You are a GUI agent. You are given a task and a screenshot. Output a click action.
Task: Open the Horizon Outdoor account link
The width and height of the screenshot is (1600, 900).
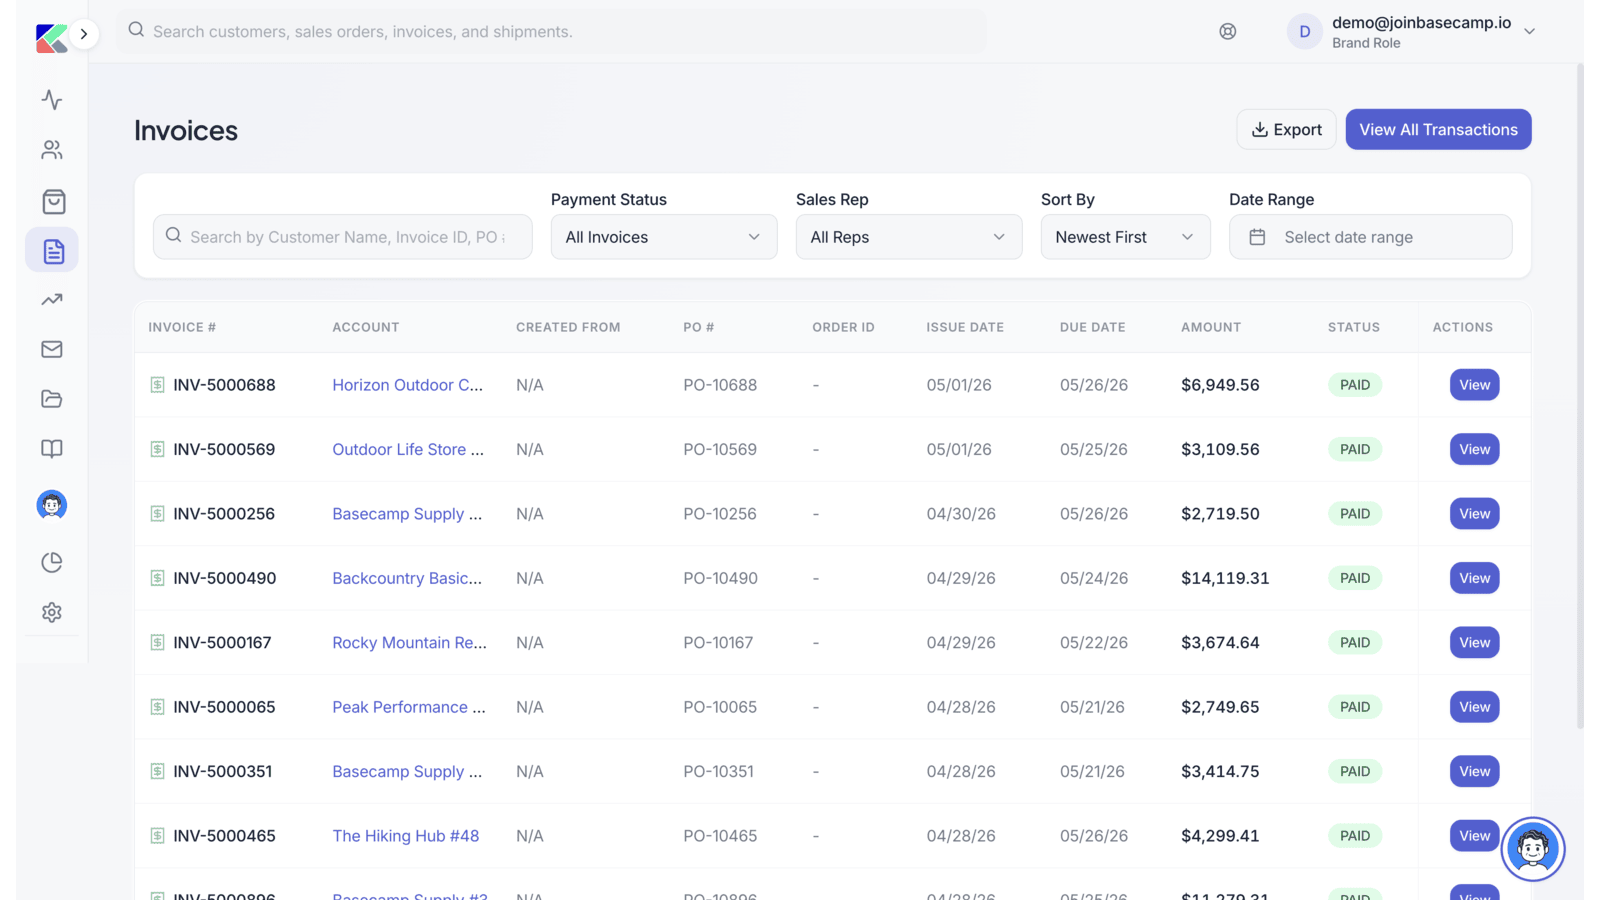click(x=407, y=385)
